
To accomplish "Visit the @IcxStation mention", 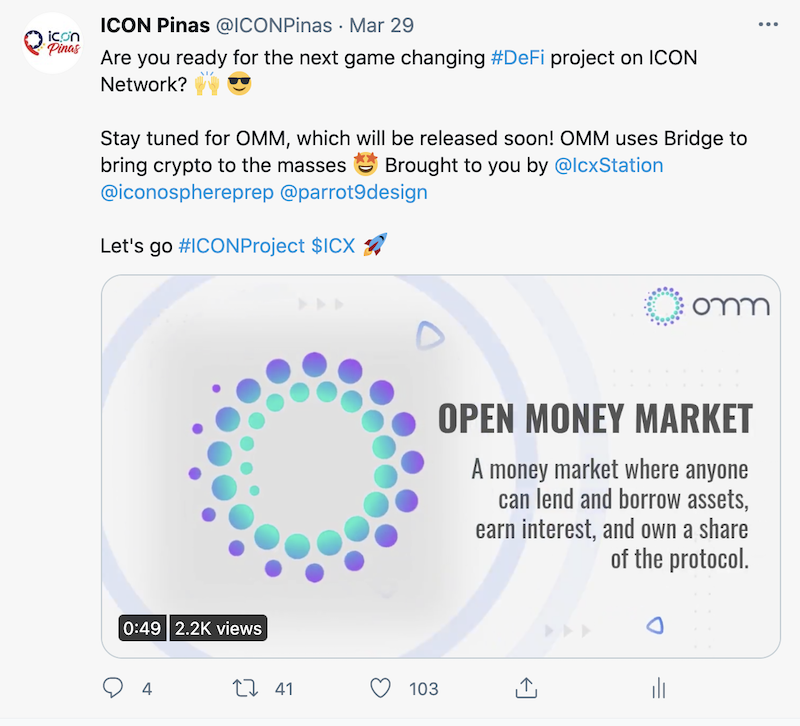I will (x=608, y=164).
